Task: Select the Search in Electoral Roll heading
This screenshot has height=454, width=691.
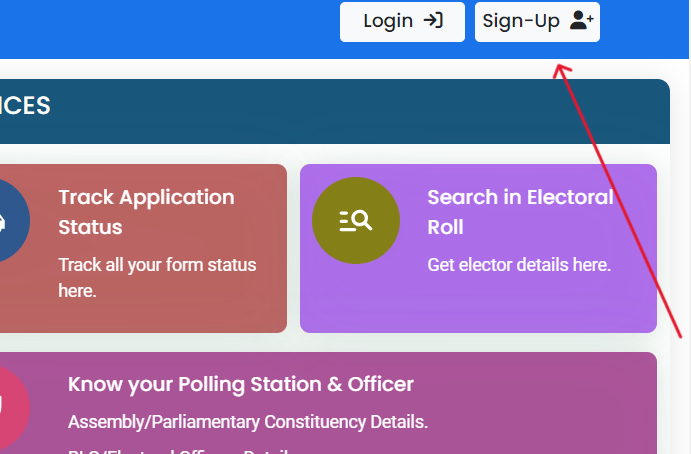Action: pyautogui.click(x=520, y=212)
